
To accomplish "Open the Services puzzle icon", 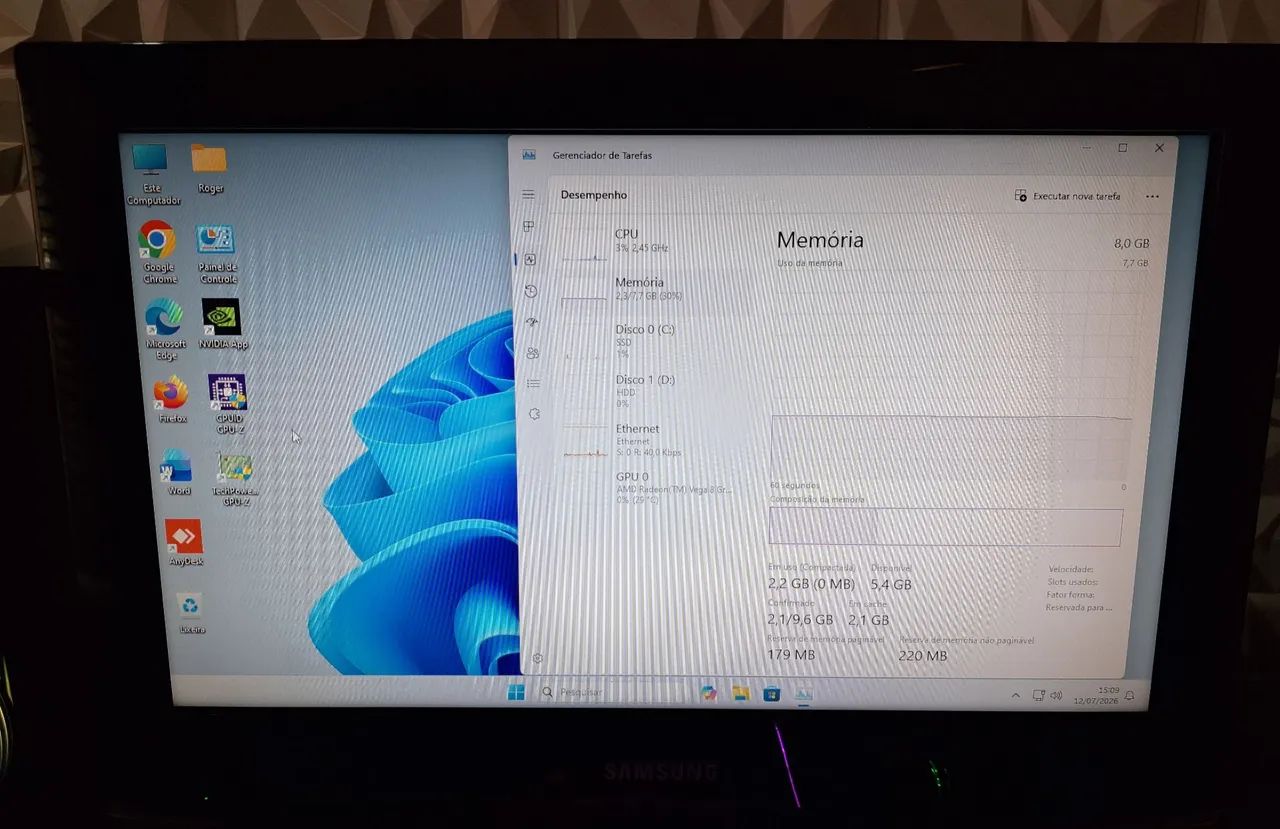I will [534, 413].
